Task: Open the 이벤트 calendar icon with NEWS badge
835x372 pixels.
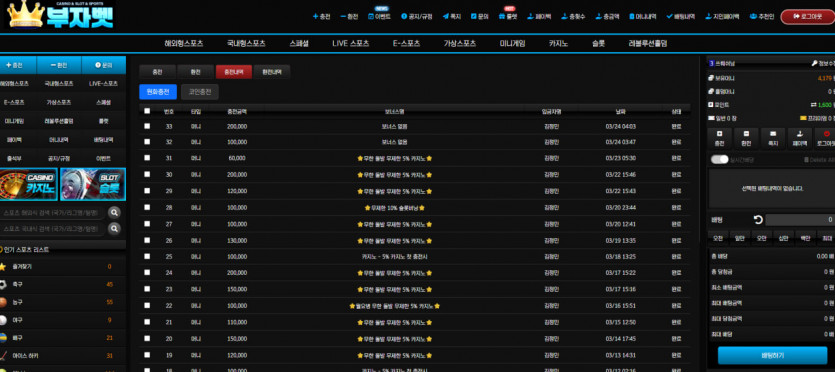Action: coord(371,16)
